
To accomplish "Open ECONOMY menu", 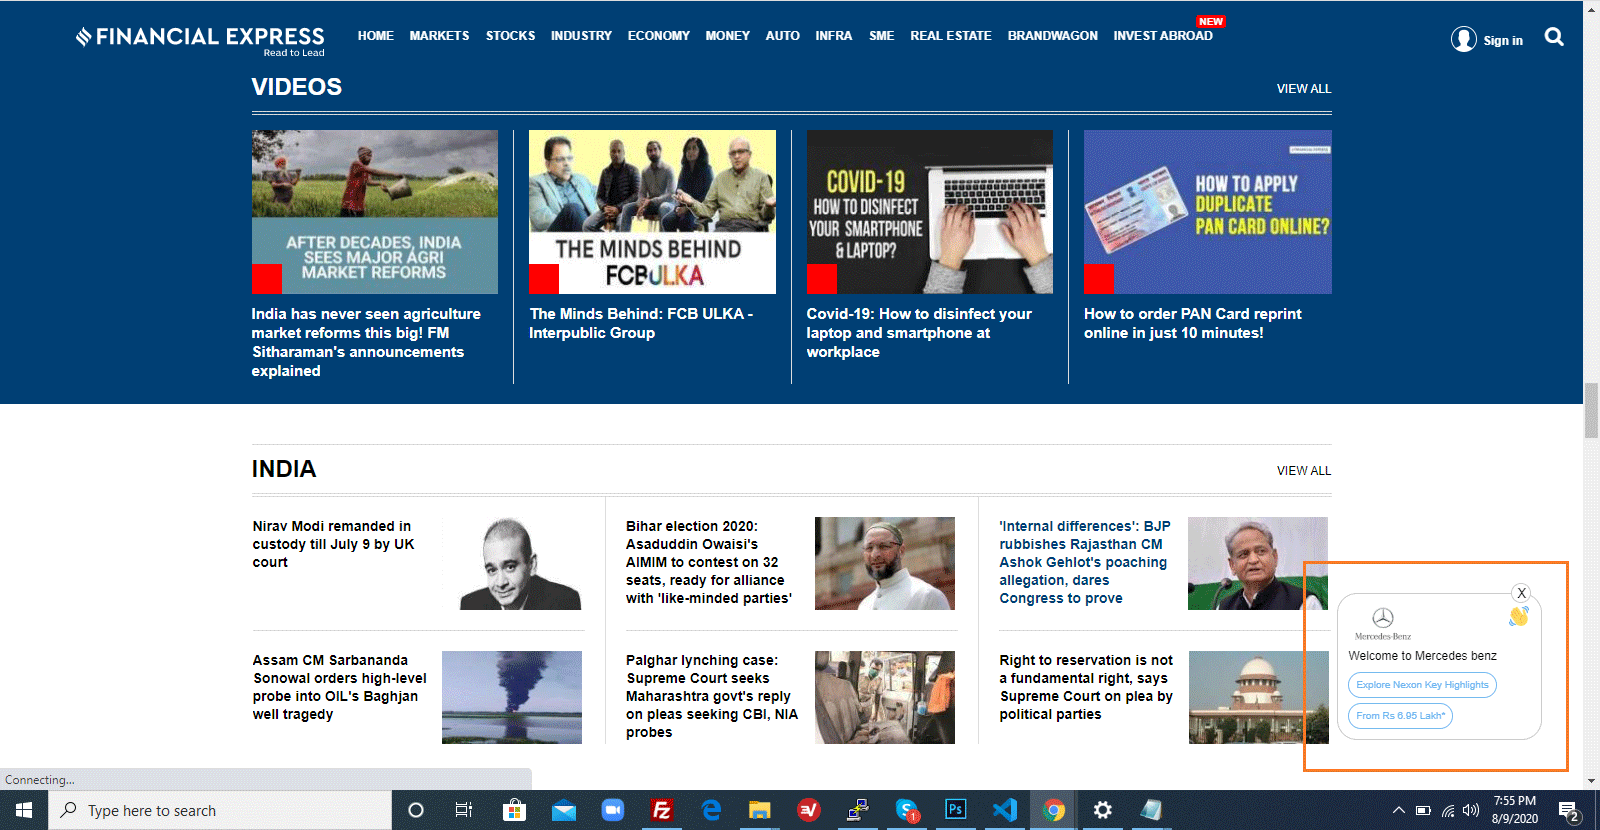I will point(658,36).
